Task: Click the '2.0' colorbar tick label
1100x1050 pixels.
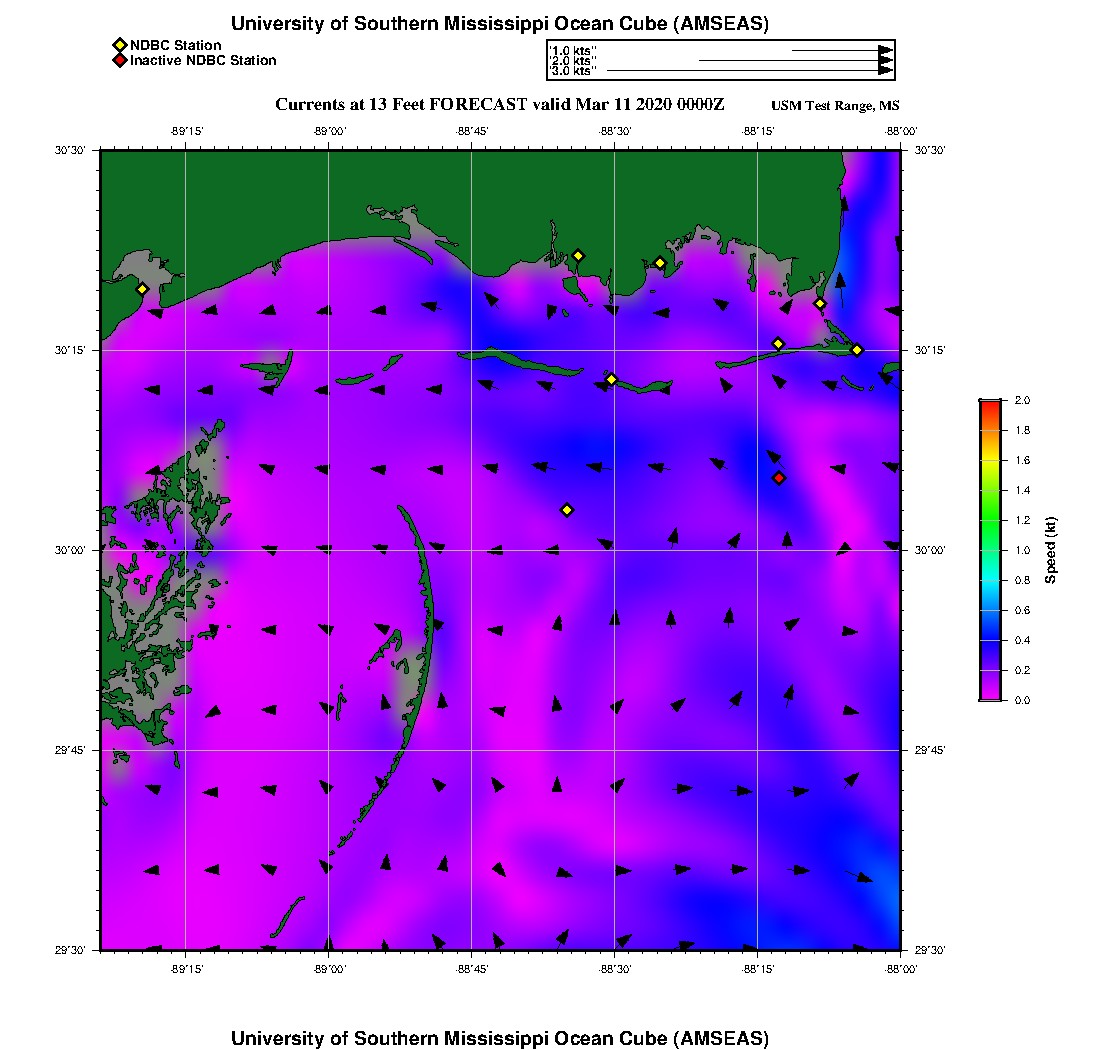Action: pyautogui.click(x=1022, y=400)
